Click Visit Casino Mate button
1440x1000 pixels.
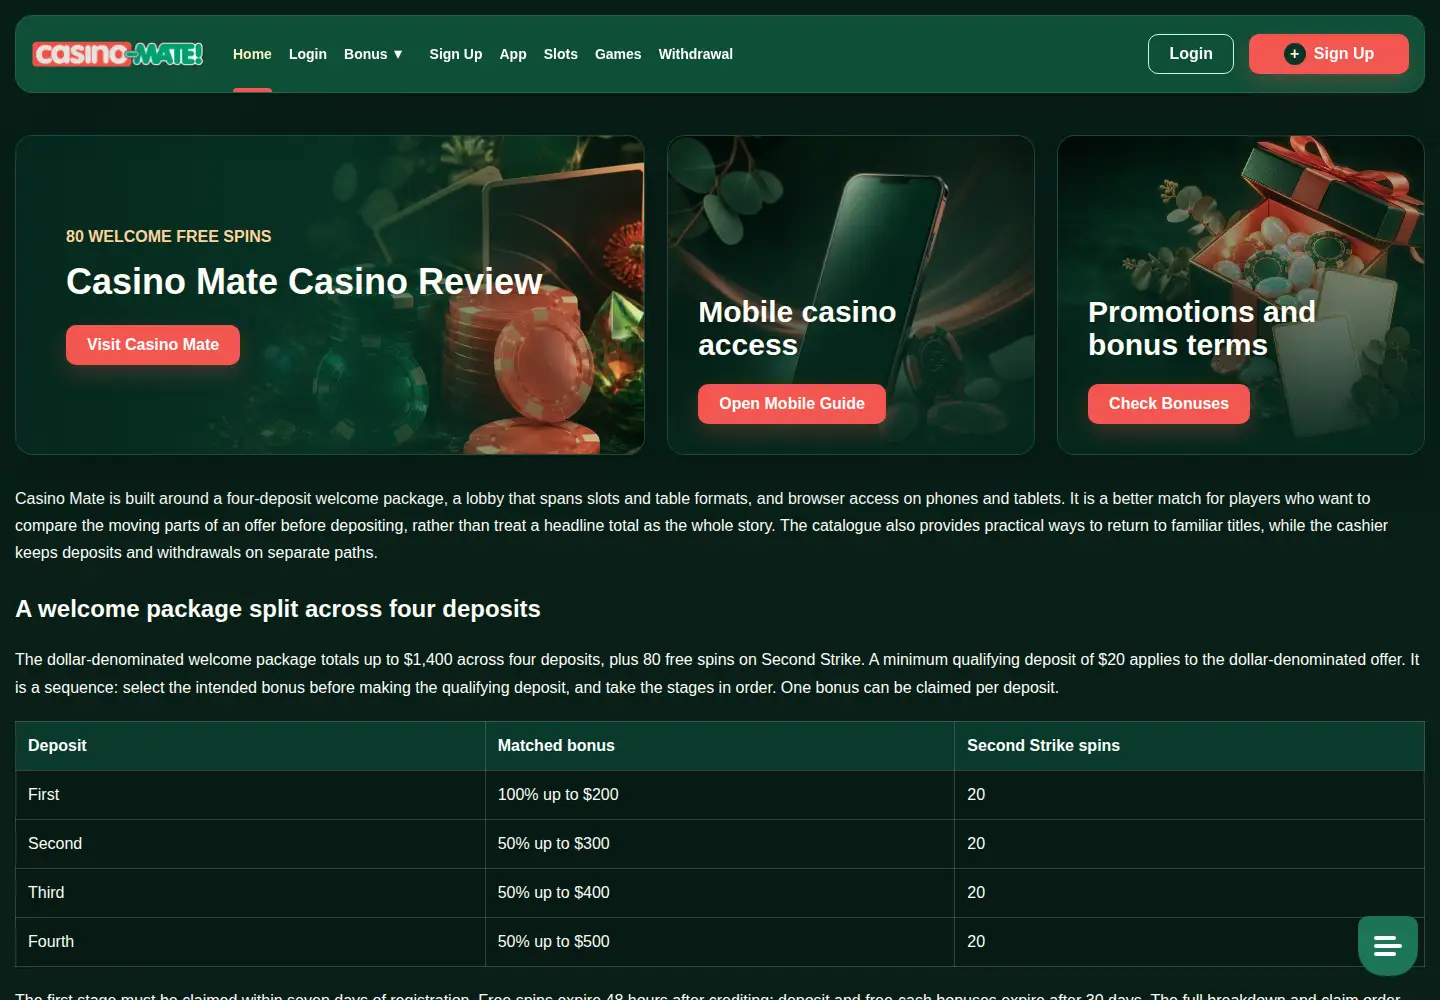click(x=153, y=345)
